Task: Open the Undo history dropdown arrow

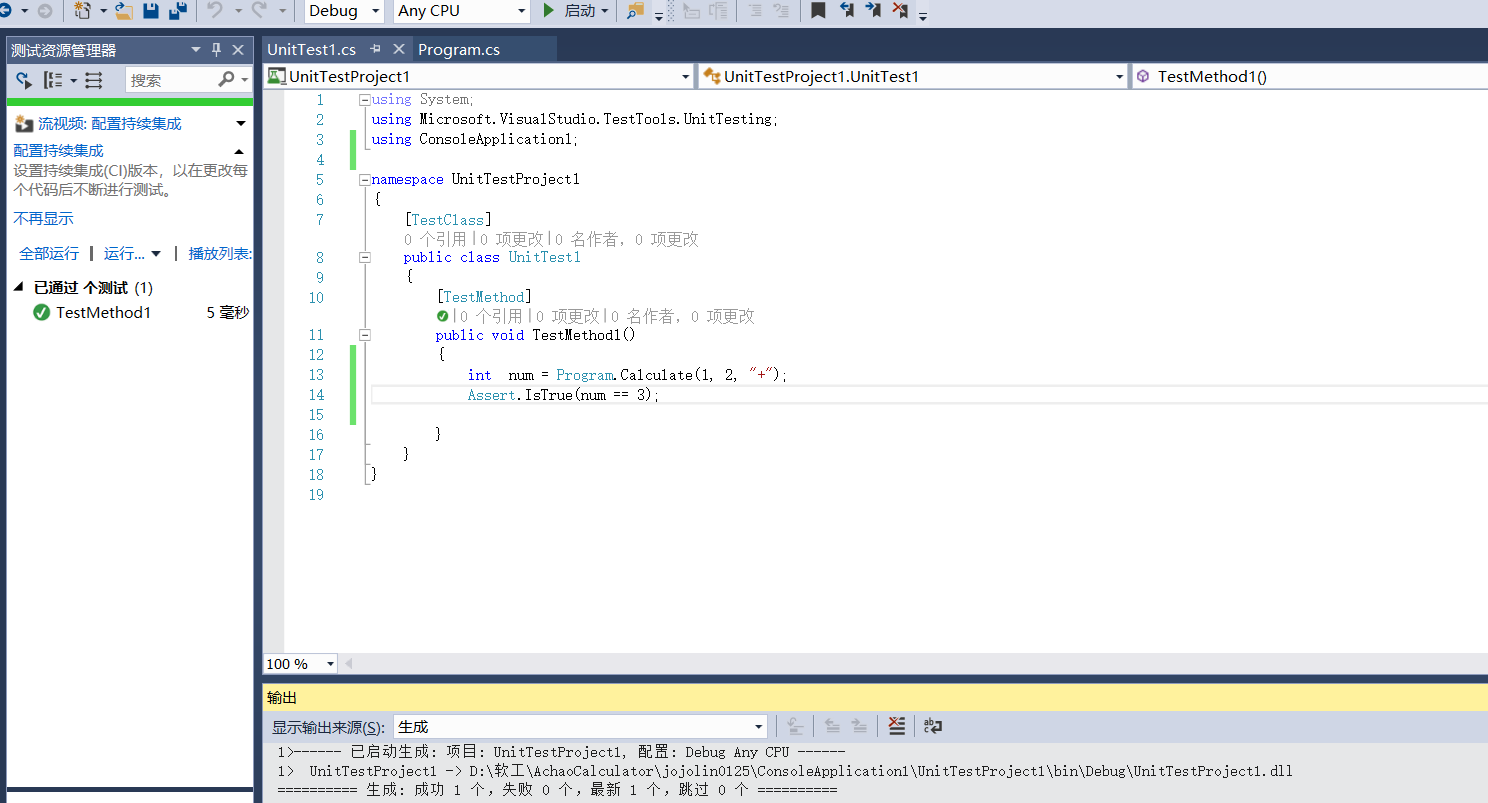Action: tap(238, 11)
